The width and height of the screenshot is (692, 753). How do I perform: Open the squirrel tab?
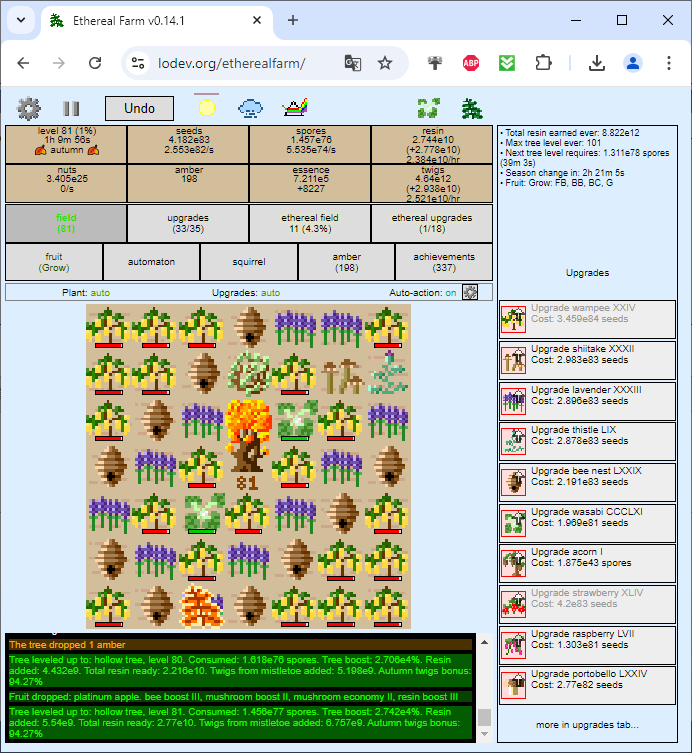tap(249, 262)
